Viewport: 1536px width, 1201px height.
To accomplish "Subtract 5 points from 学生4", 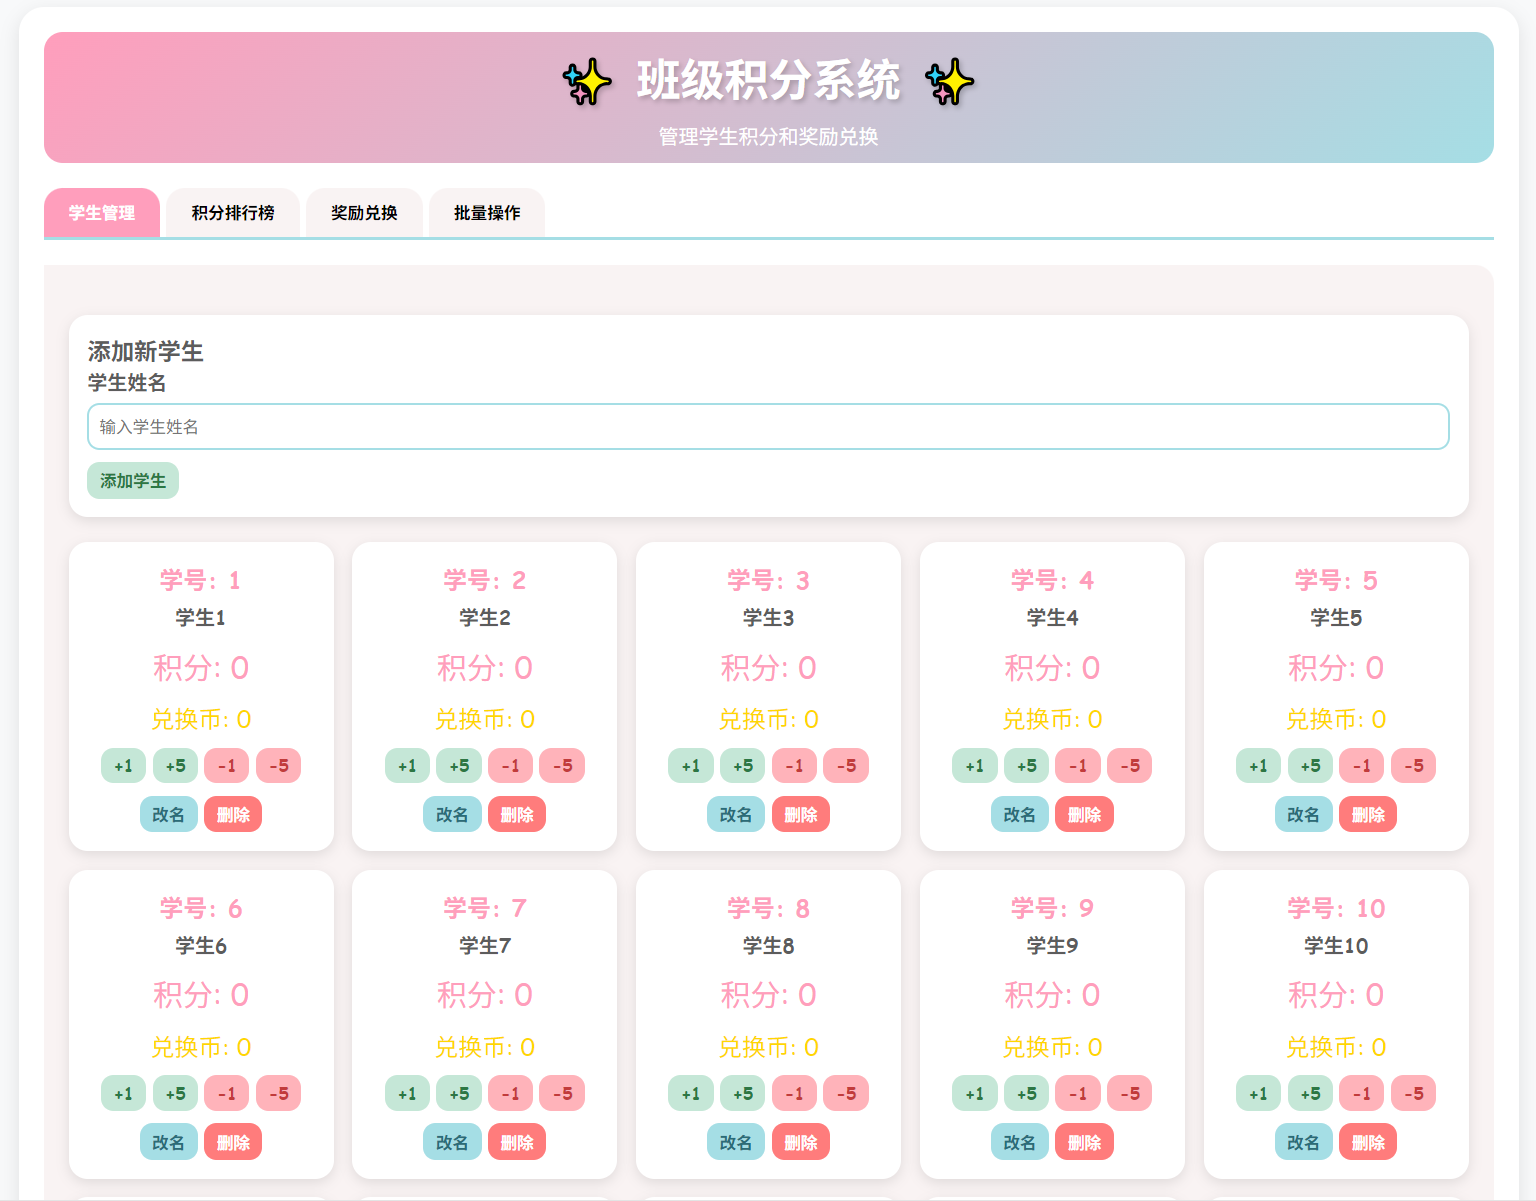I will (x=1130, y=766).
